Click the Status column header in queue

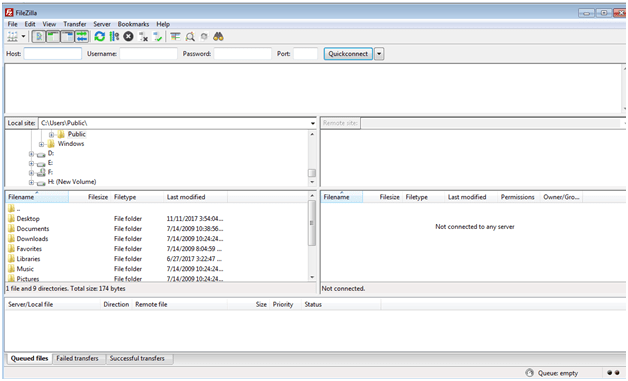(x=341, y=304)
